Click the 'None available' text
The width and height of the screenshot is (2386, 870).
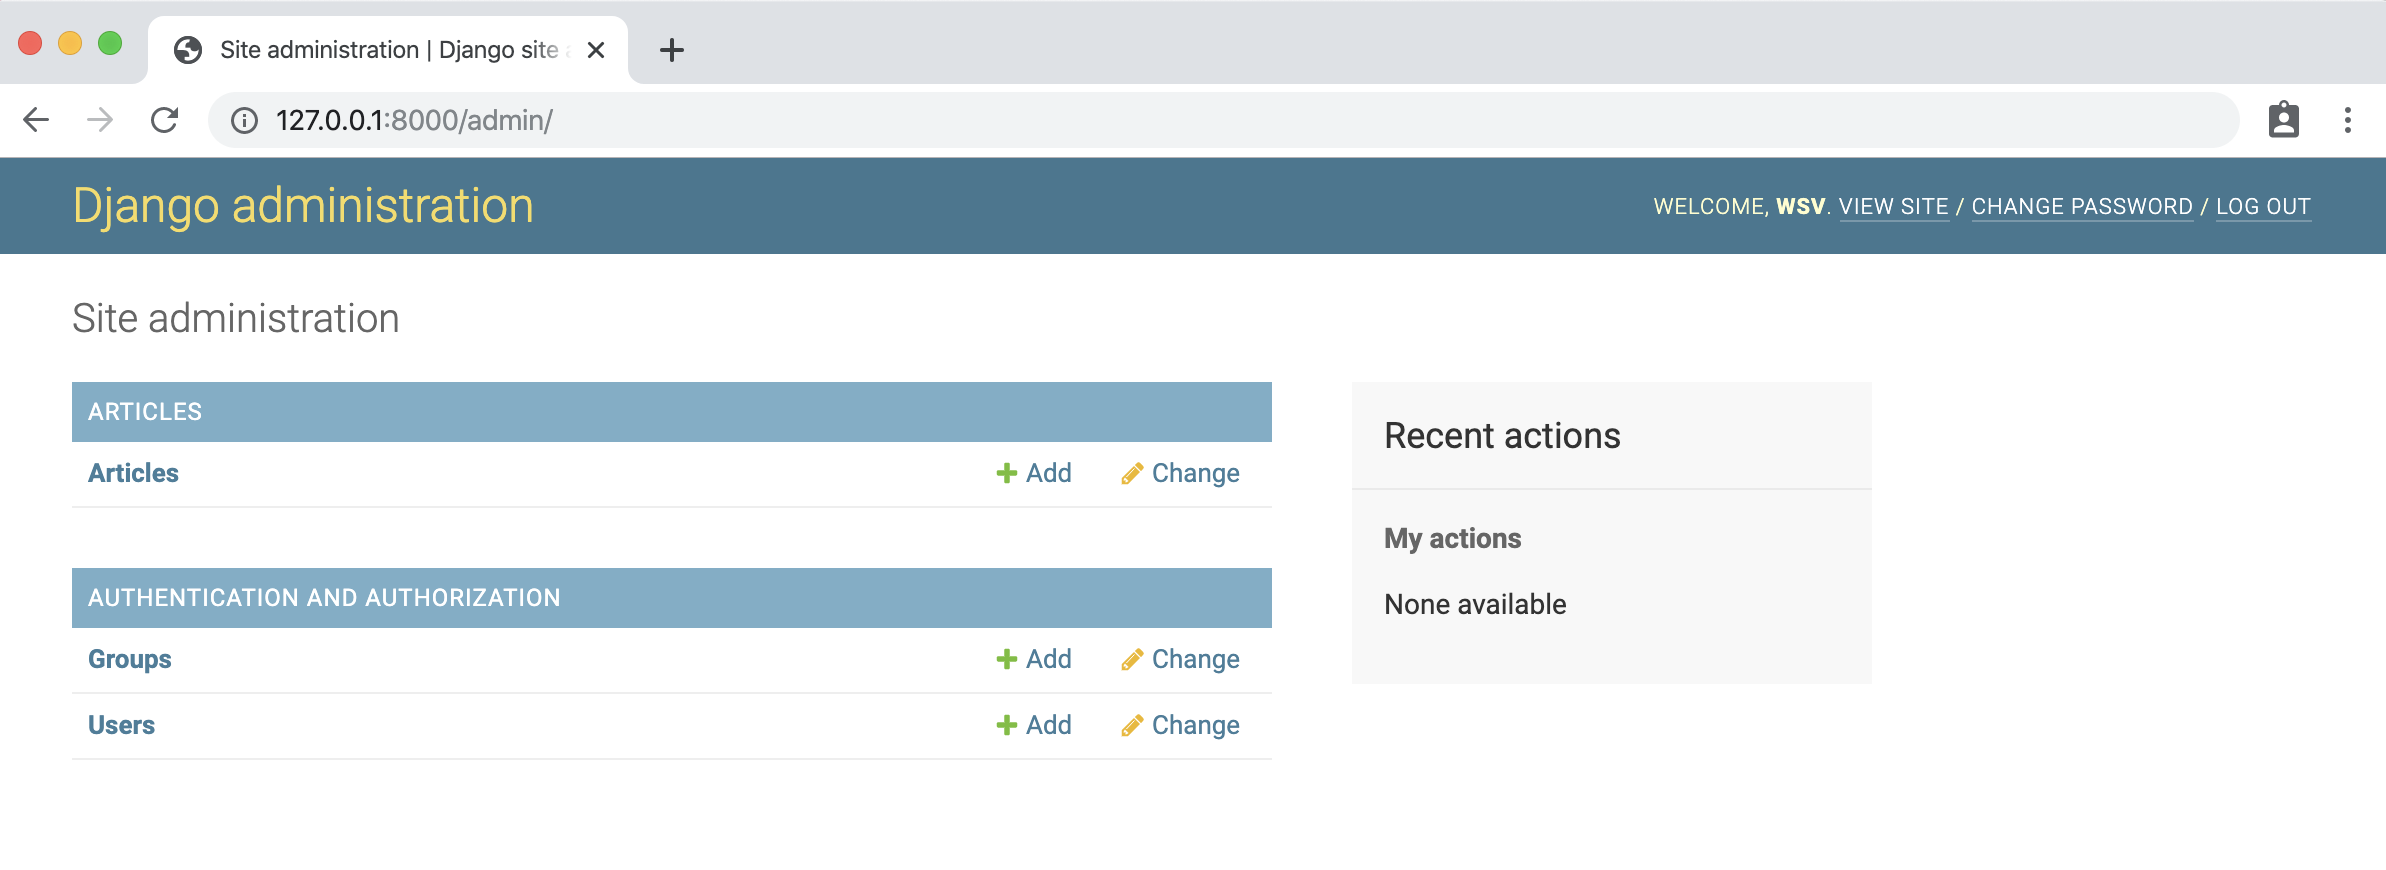pyautogui.click(x=1475, y=604)
